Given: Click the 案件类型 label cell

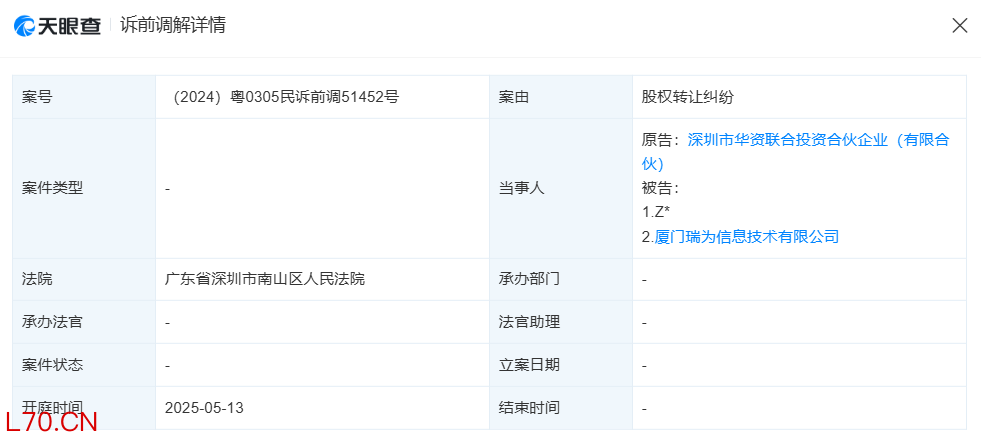Looking at the screenshot, I should coord(52,188).
